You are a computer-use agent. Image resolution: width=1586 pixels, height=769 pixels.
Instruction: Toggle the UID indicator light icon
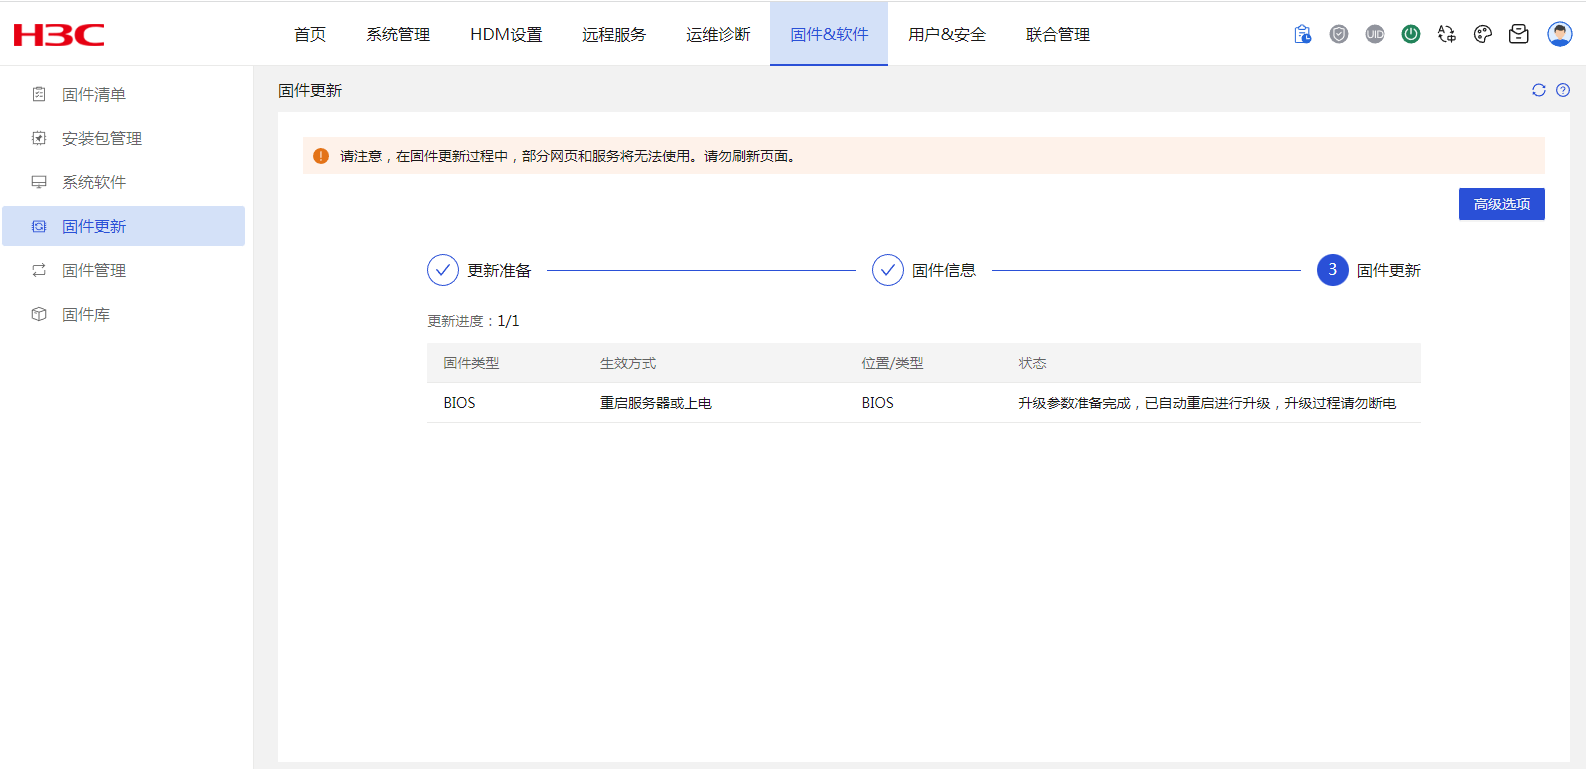tap(1375, 34)
